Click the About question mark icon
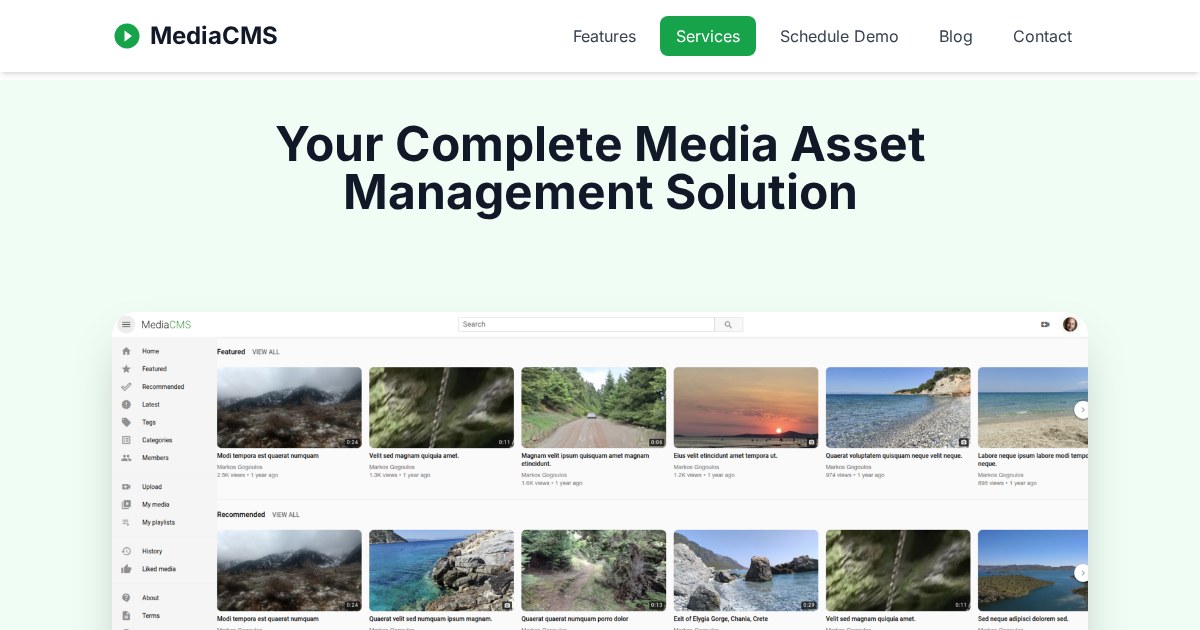 click(126, 598)
